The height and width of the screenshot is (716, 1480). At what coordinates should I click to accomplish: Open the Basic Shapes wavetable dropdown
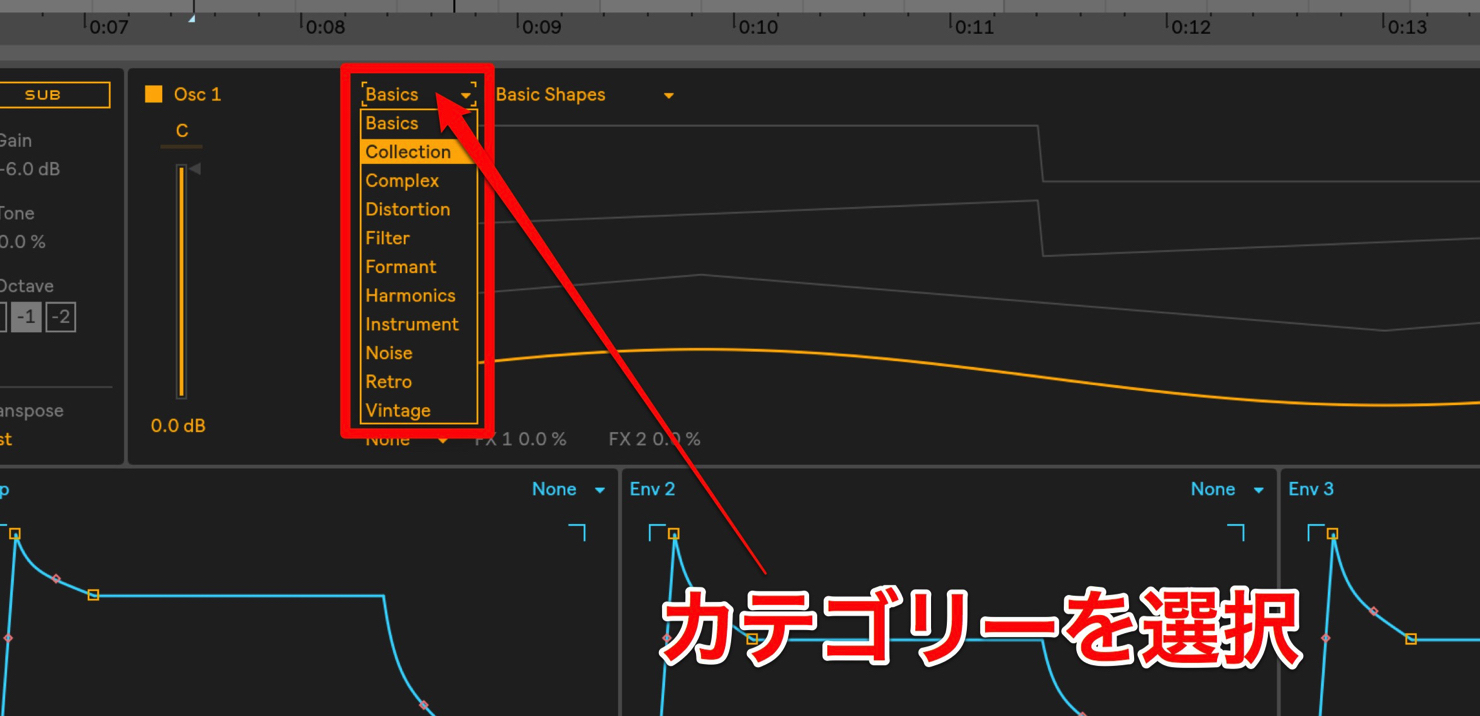585,95
